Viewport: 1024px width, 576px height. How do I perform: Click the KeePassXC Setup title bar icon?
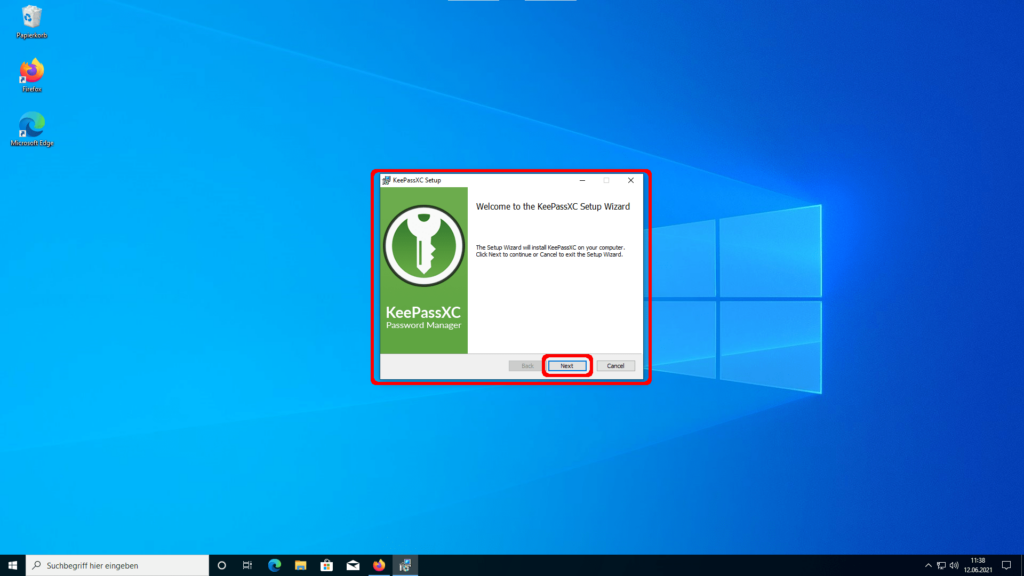click(x=386, y=180)
